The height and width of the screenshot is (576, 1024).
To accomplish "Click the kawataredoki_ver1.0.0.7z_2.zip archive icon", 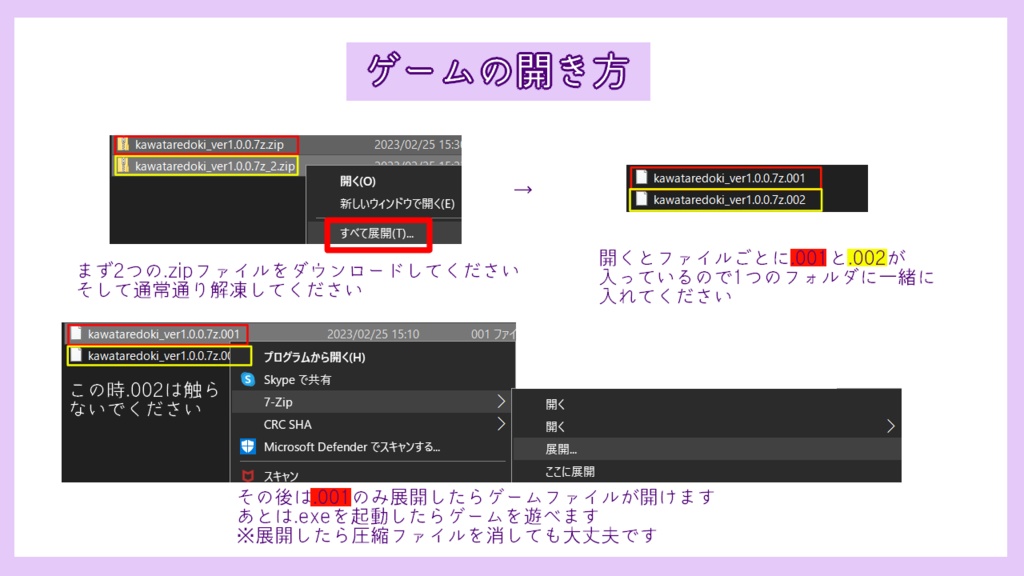I will click(122, 167).
